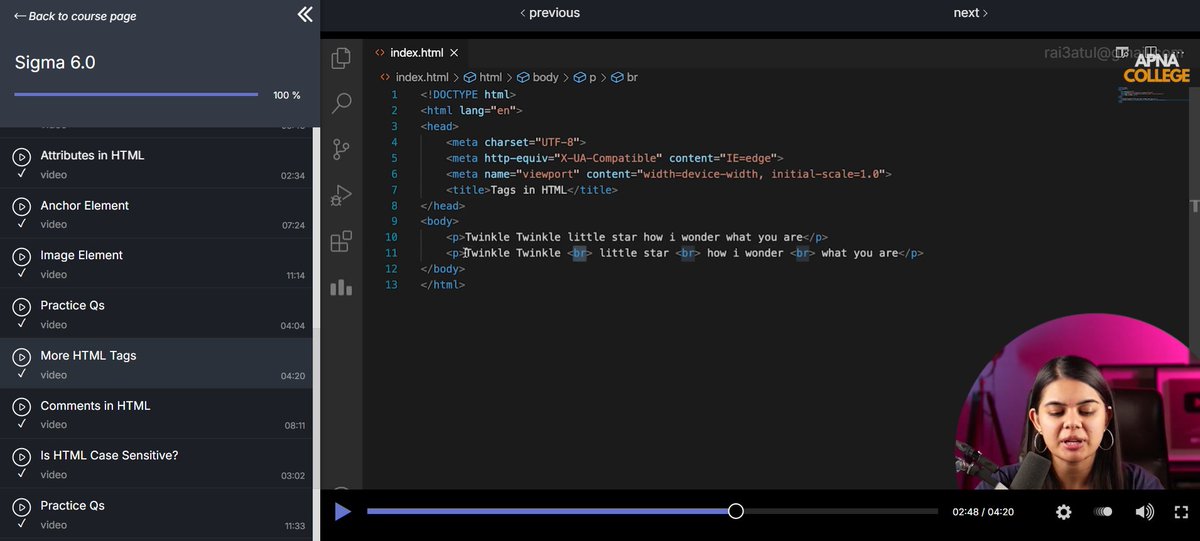This screenshot has height=541, width=1200.
Task: Open body breadcrumb dropdown
Action: tap(537, 77)
